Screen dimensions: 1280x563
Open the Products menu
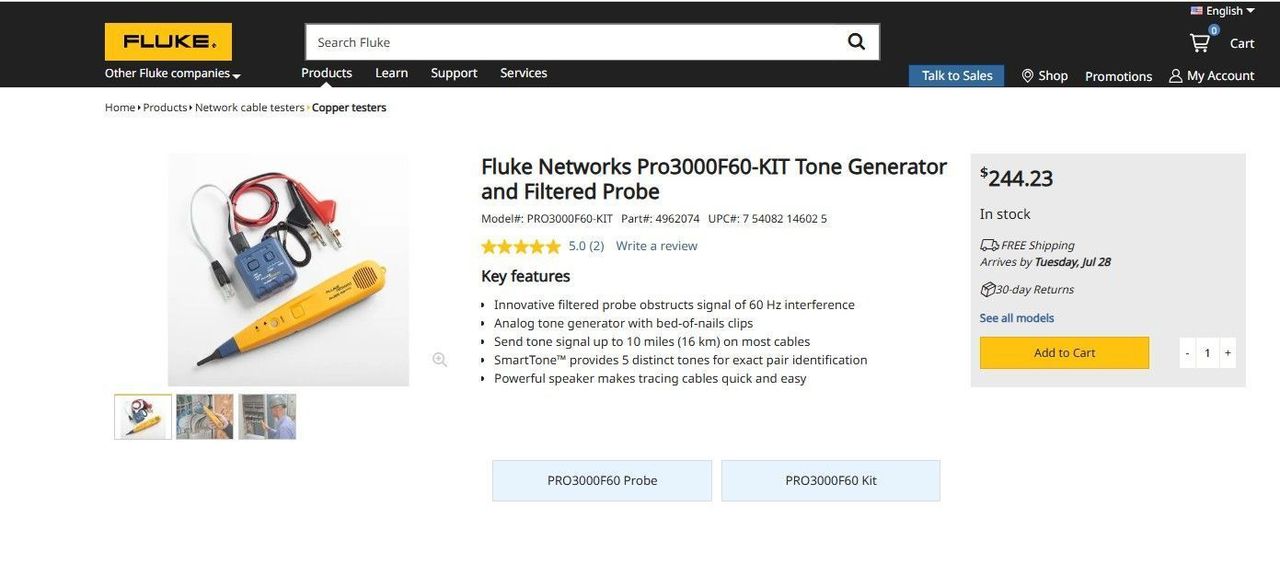[x=327, y=73]
